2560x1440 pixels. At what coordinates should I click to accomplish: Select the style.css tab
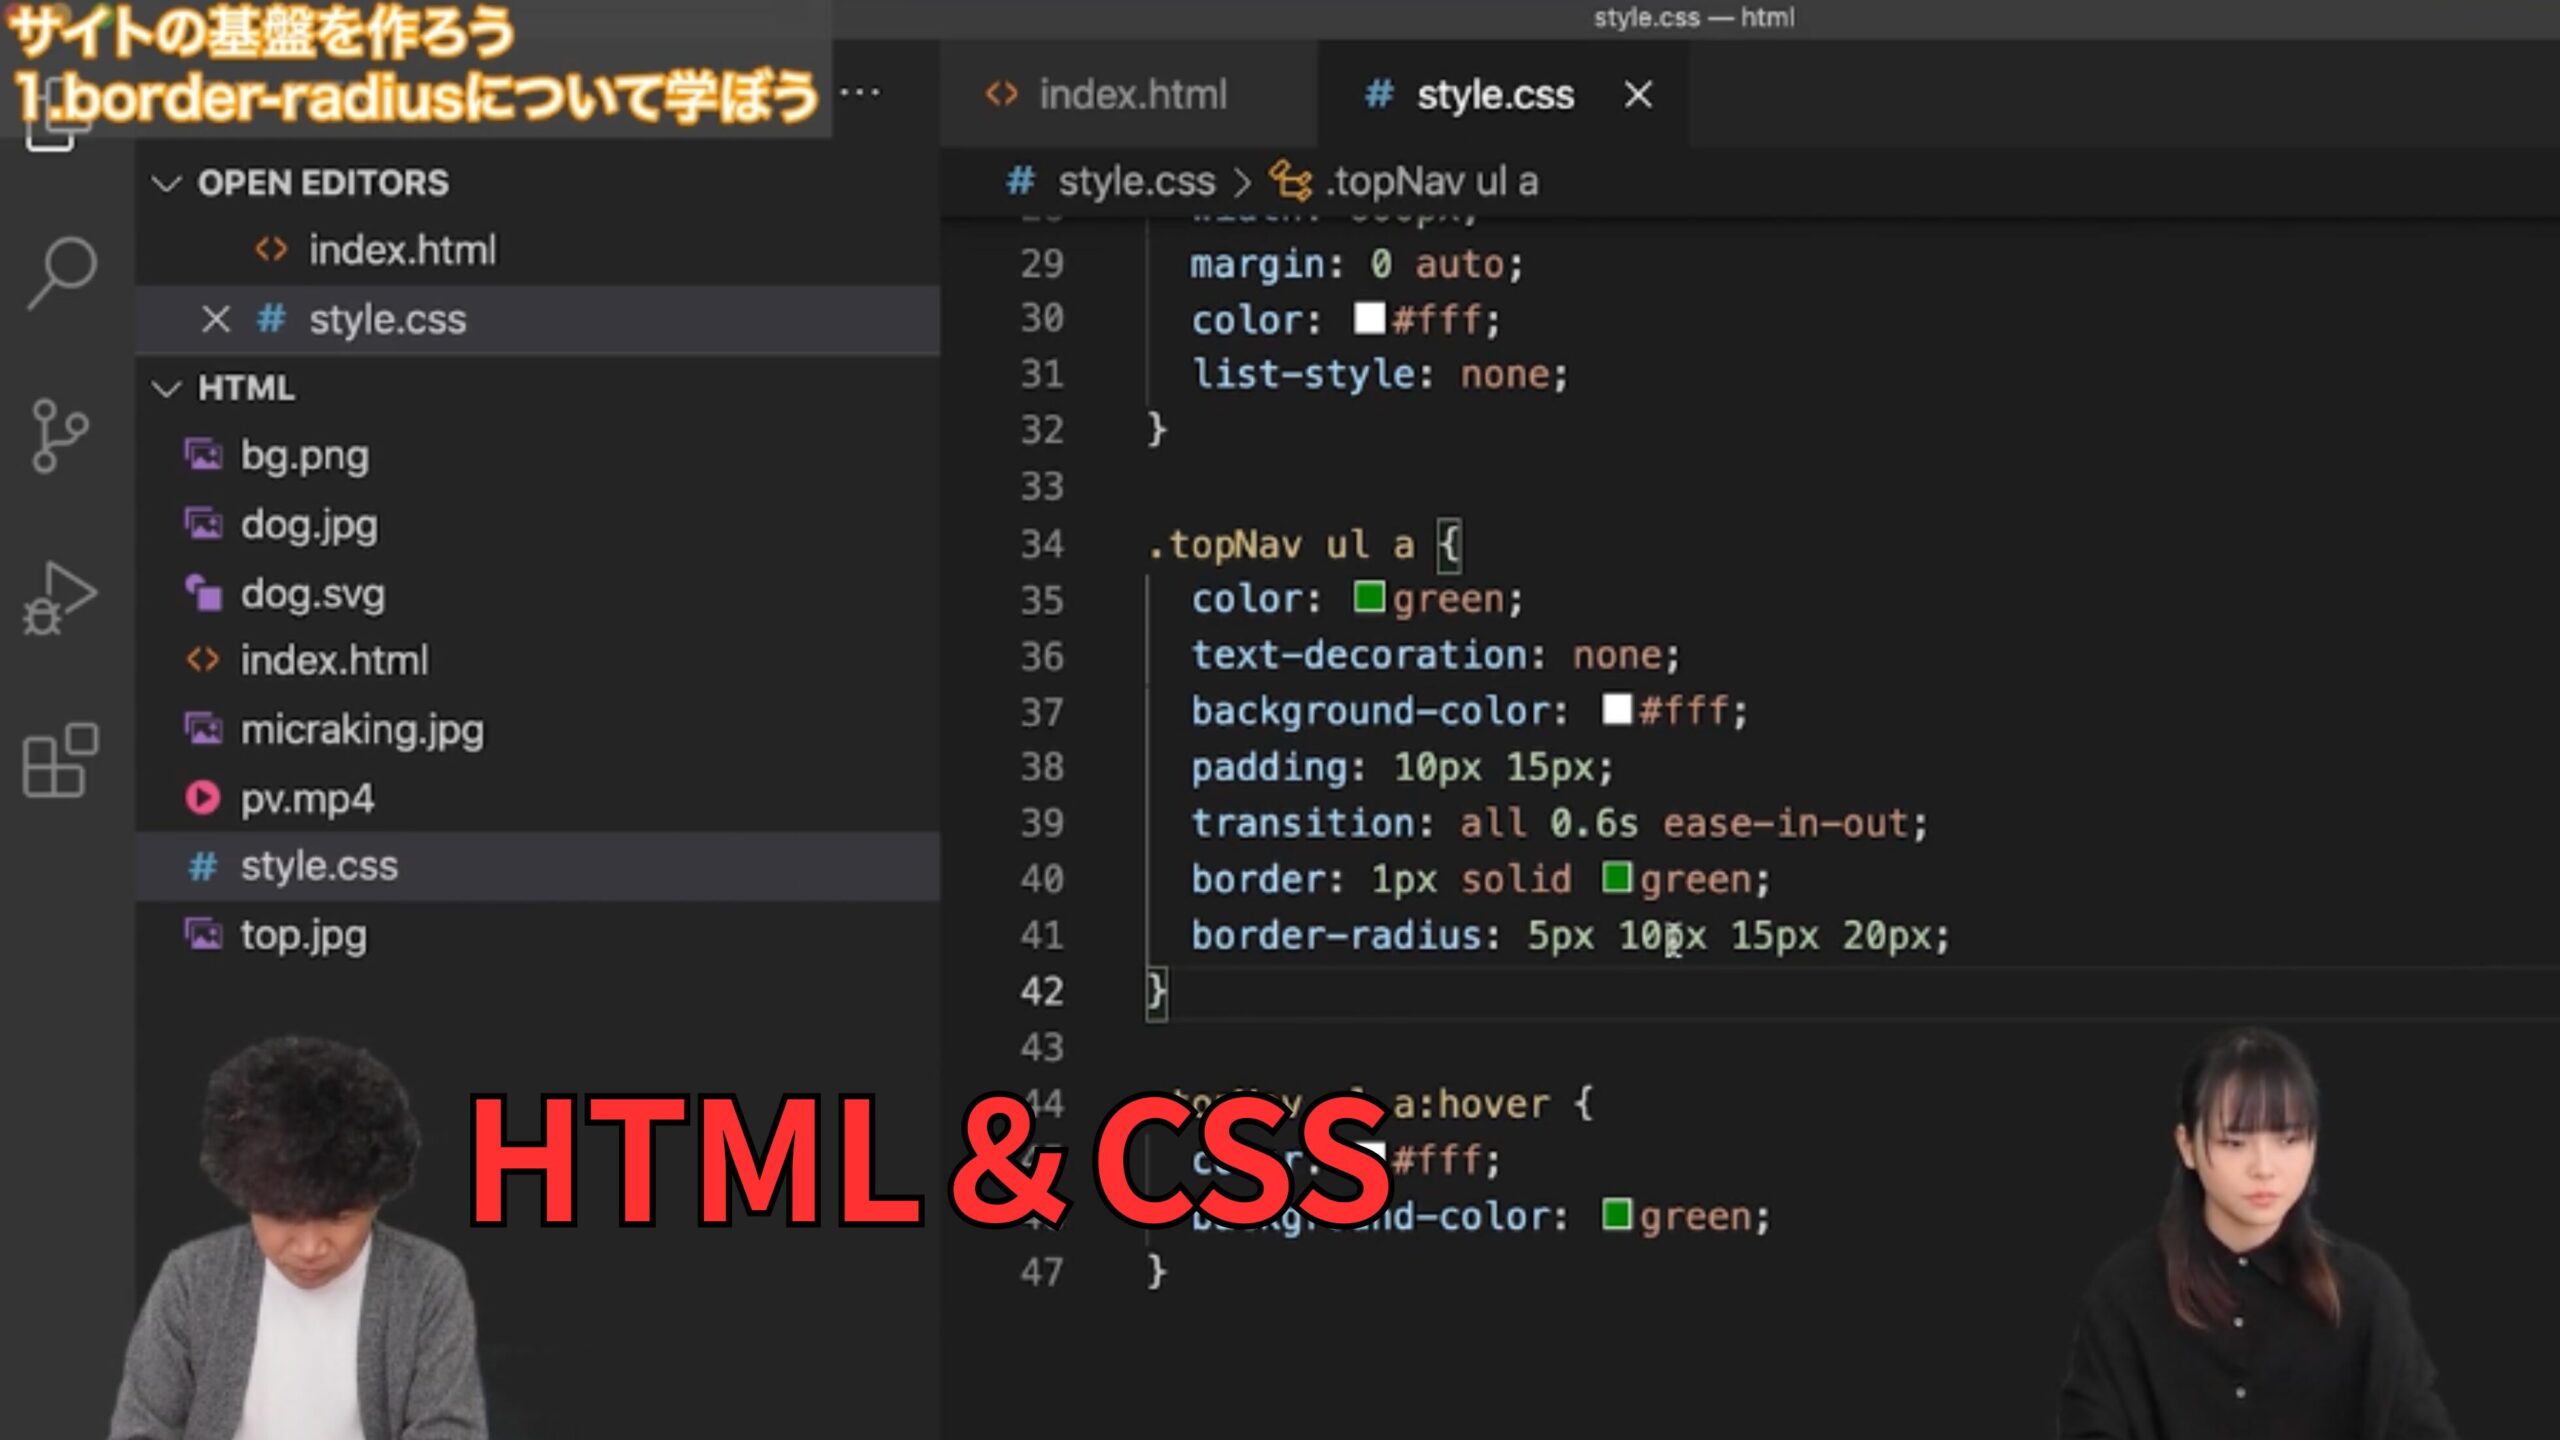1494,95
